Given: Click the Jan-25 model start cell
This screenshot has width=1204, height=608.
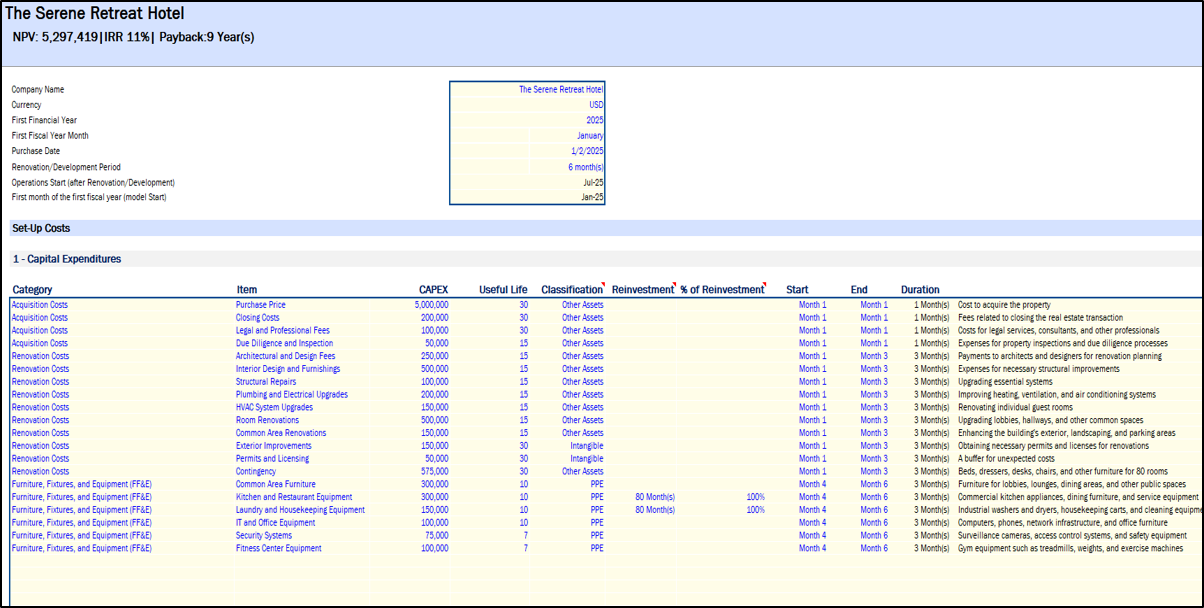Looking at the screenshot, I should [x=592, y=198].
